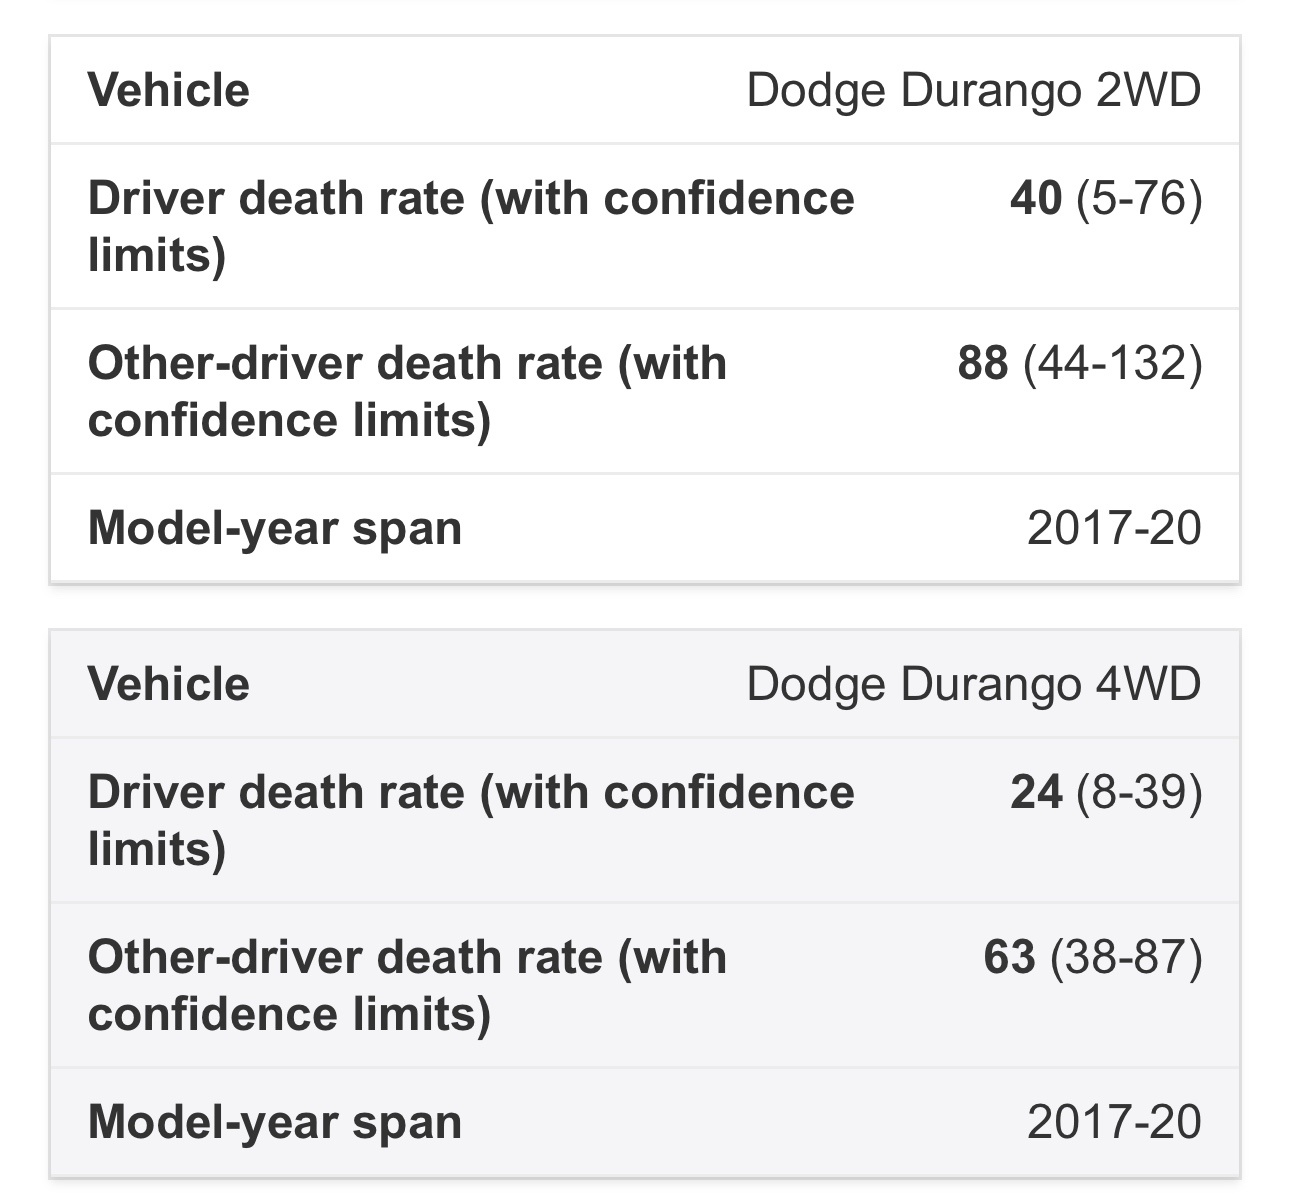Click Driver death rate label in 4WD table
This screenshot has height=1203, width=1290.
(x=470, y=820)
